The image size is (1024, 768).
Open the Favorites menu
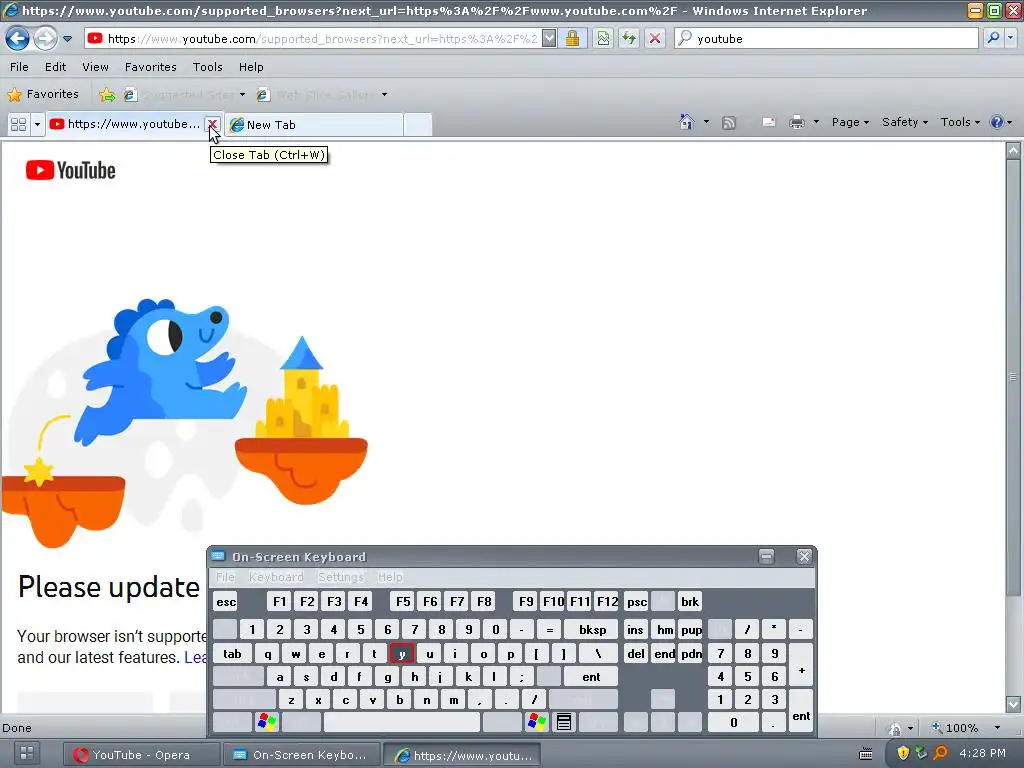pos(150,67)
